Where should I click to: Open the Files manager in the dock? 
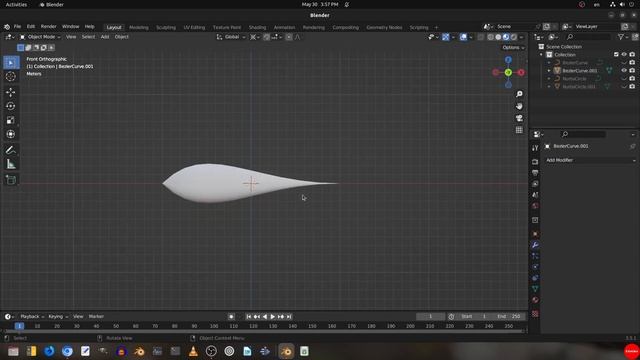(x=13, y=351)
